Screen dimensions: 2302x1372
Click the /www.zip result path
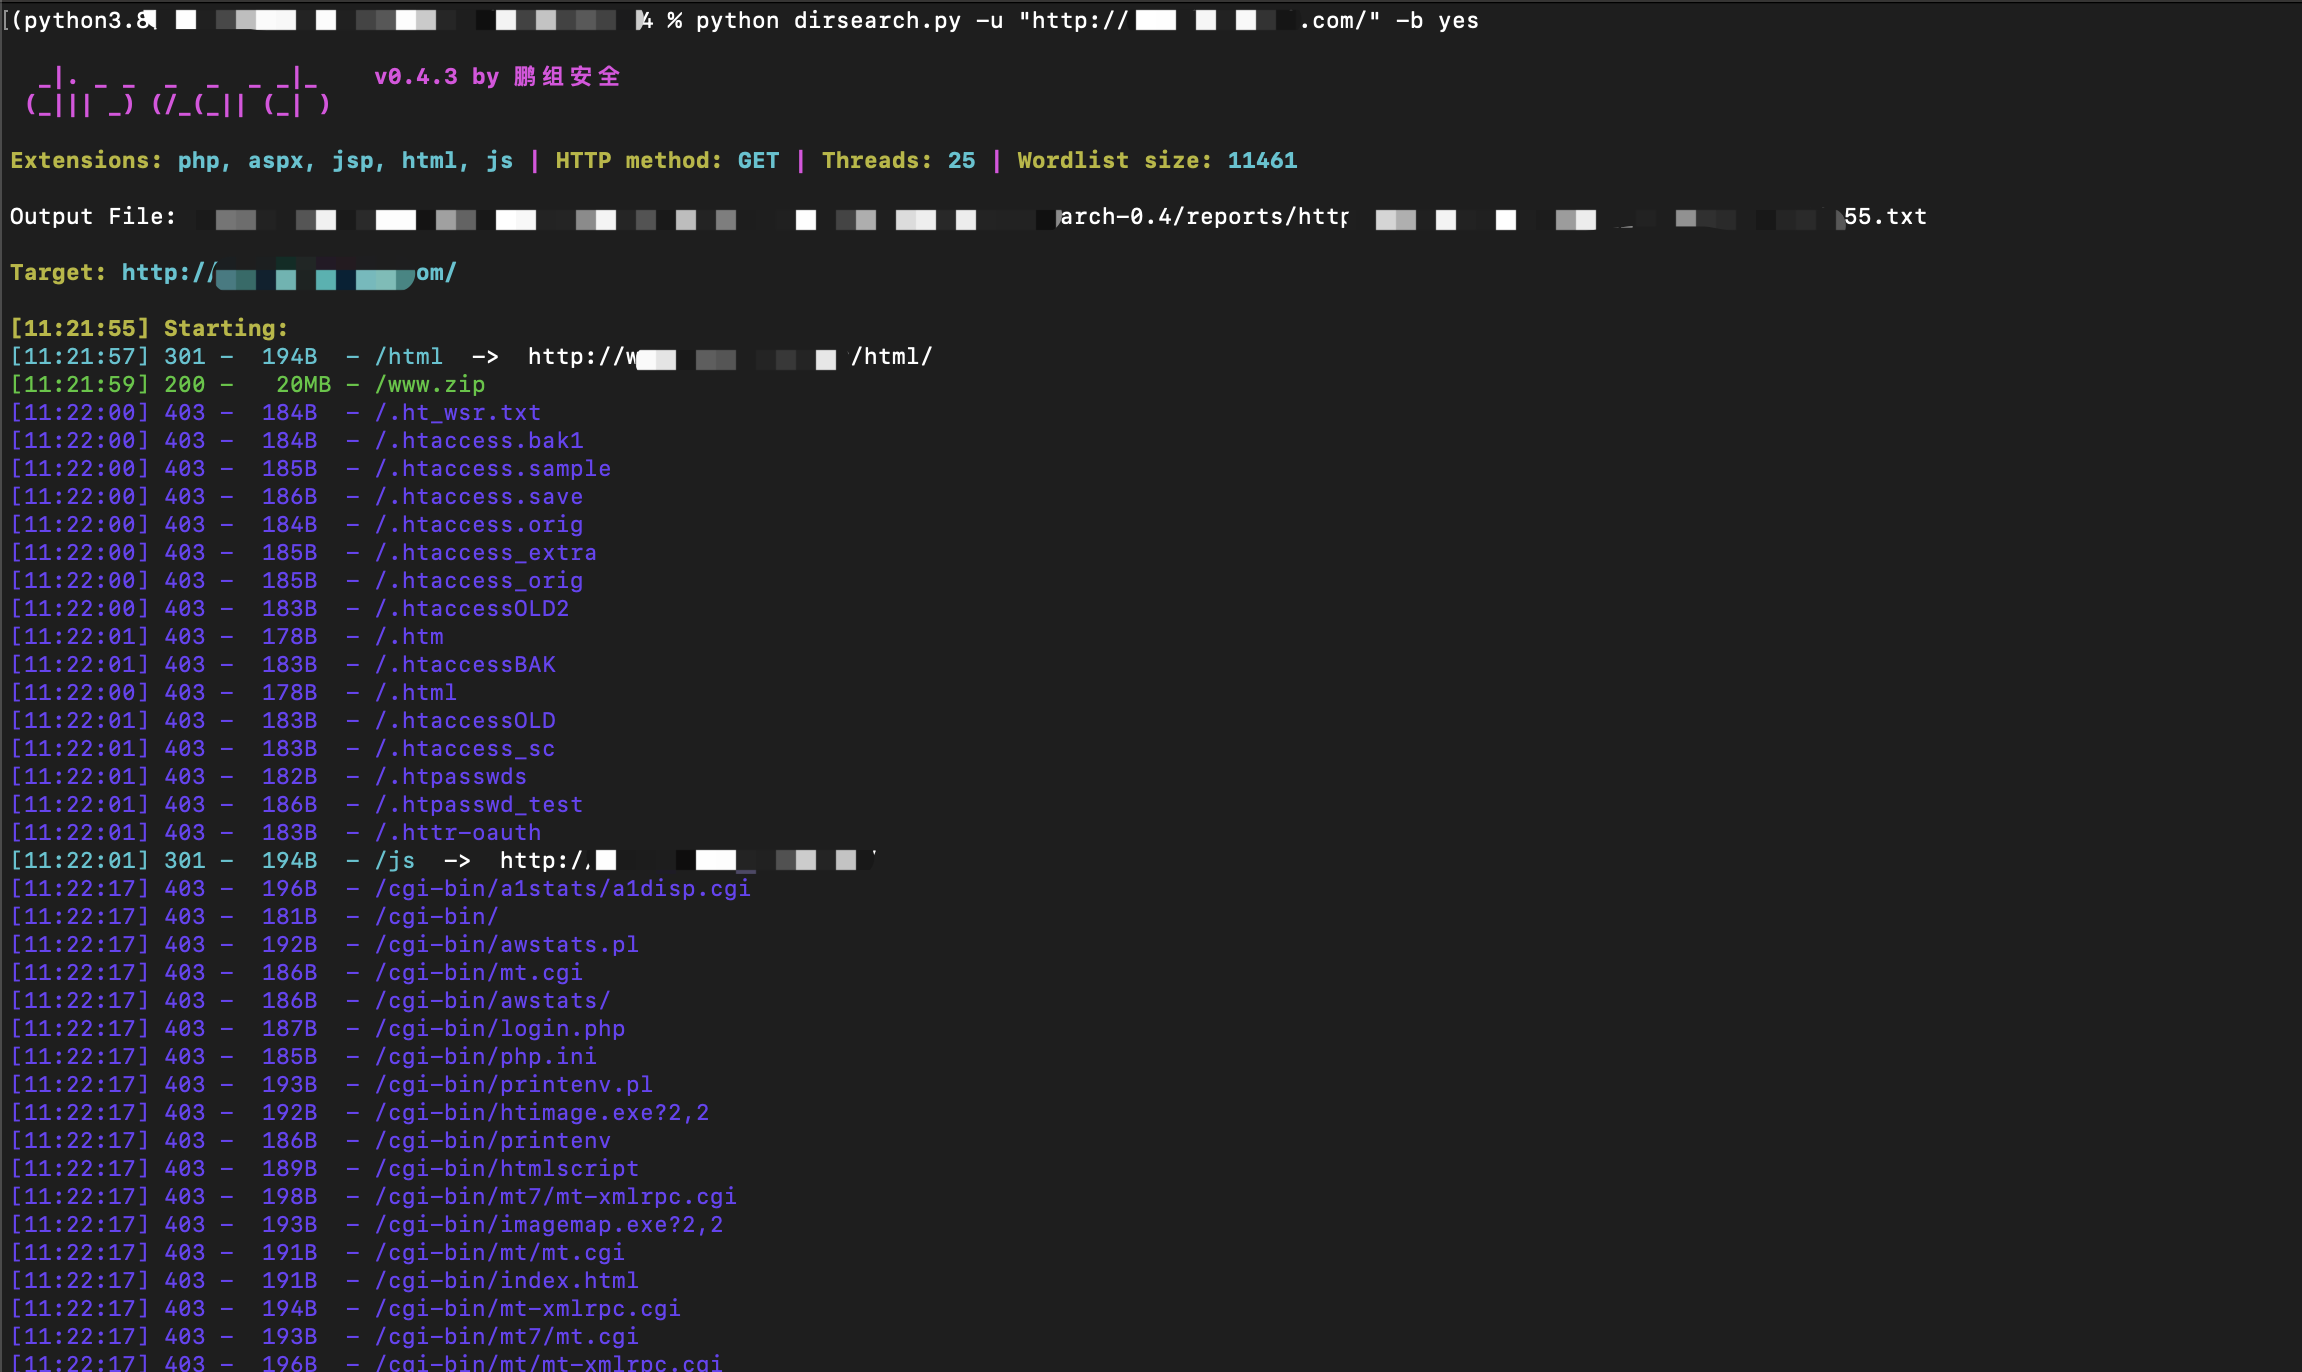tap(430, 385)
